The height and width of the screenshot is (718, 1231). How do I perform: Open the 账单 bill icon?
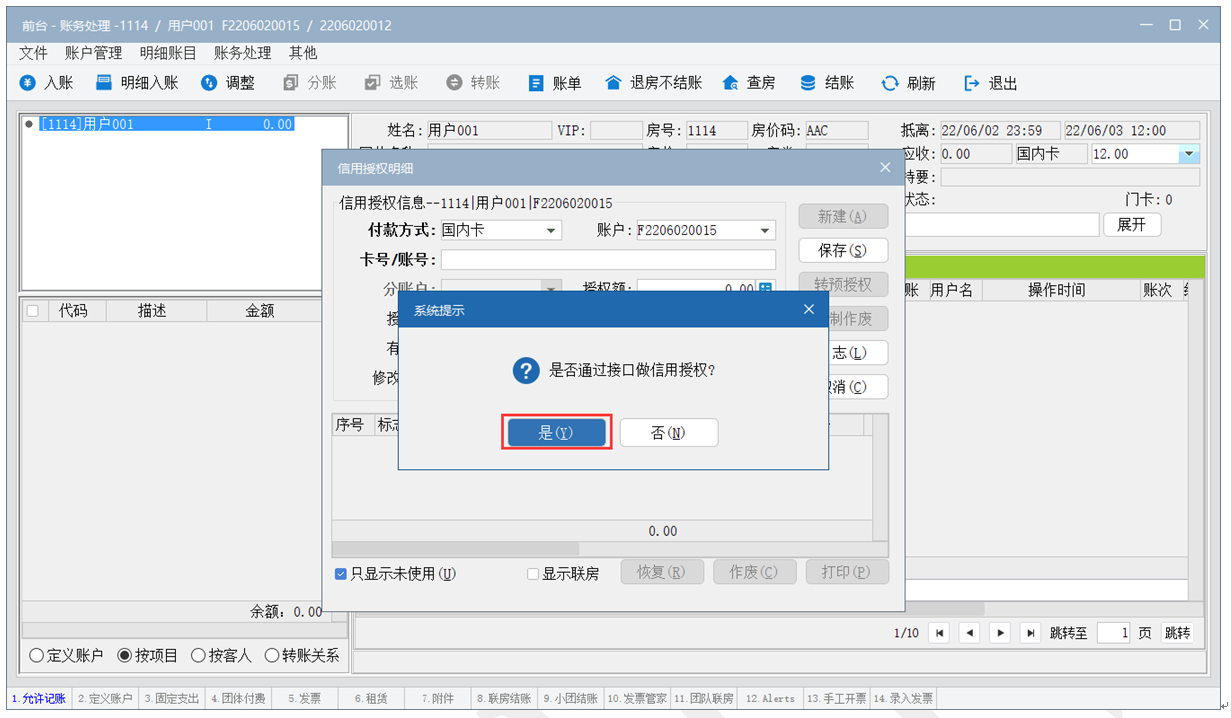(536, 84)
